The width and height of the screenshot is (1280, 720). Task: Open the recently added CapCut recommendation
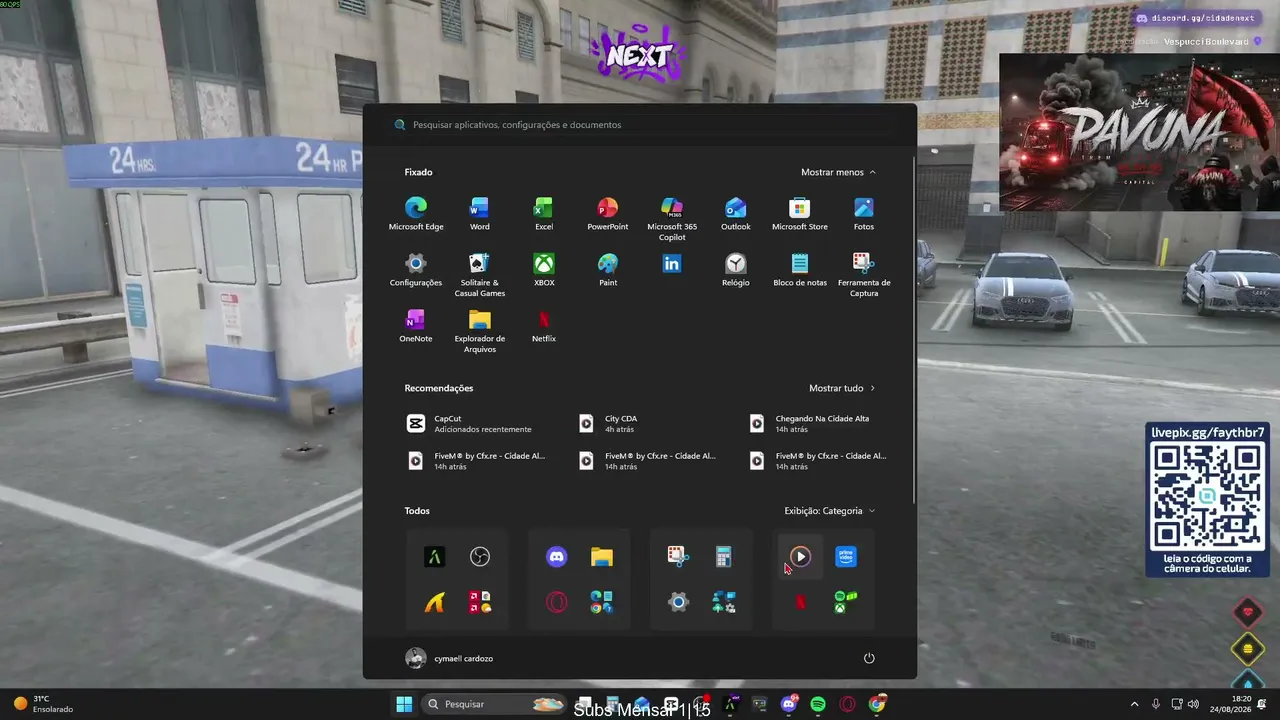tap(484, 424)
